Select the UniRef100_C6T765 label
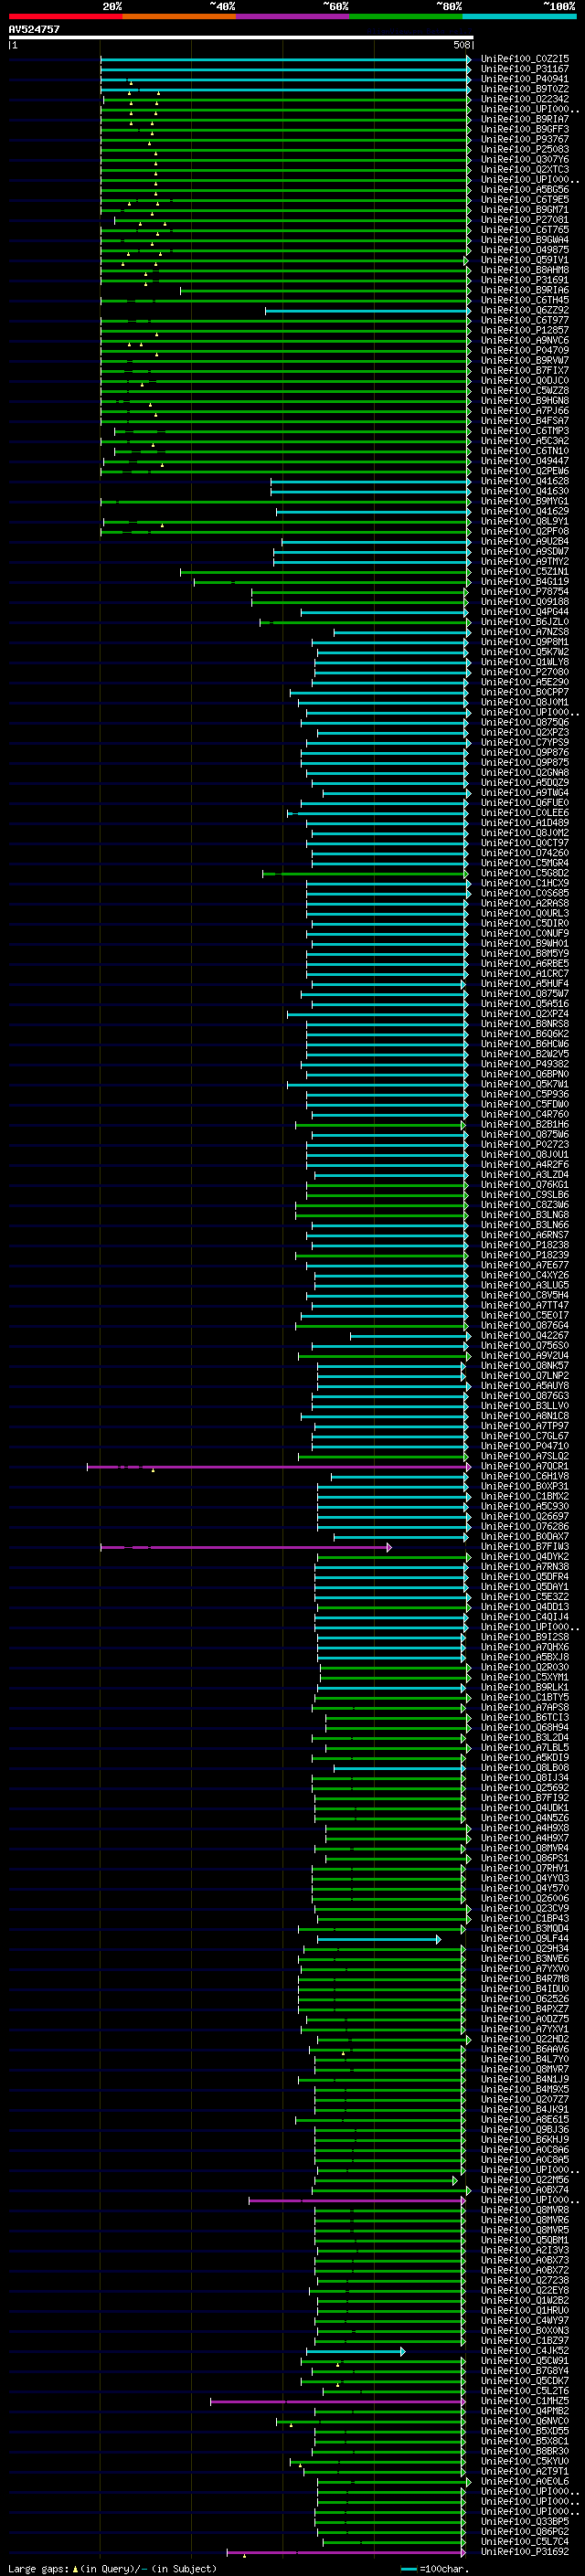The image size is (585, 2576). [x=525, y=230]
